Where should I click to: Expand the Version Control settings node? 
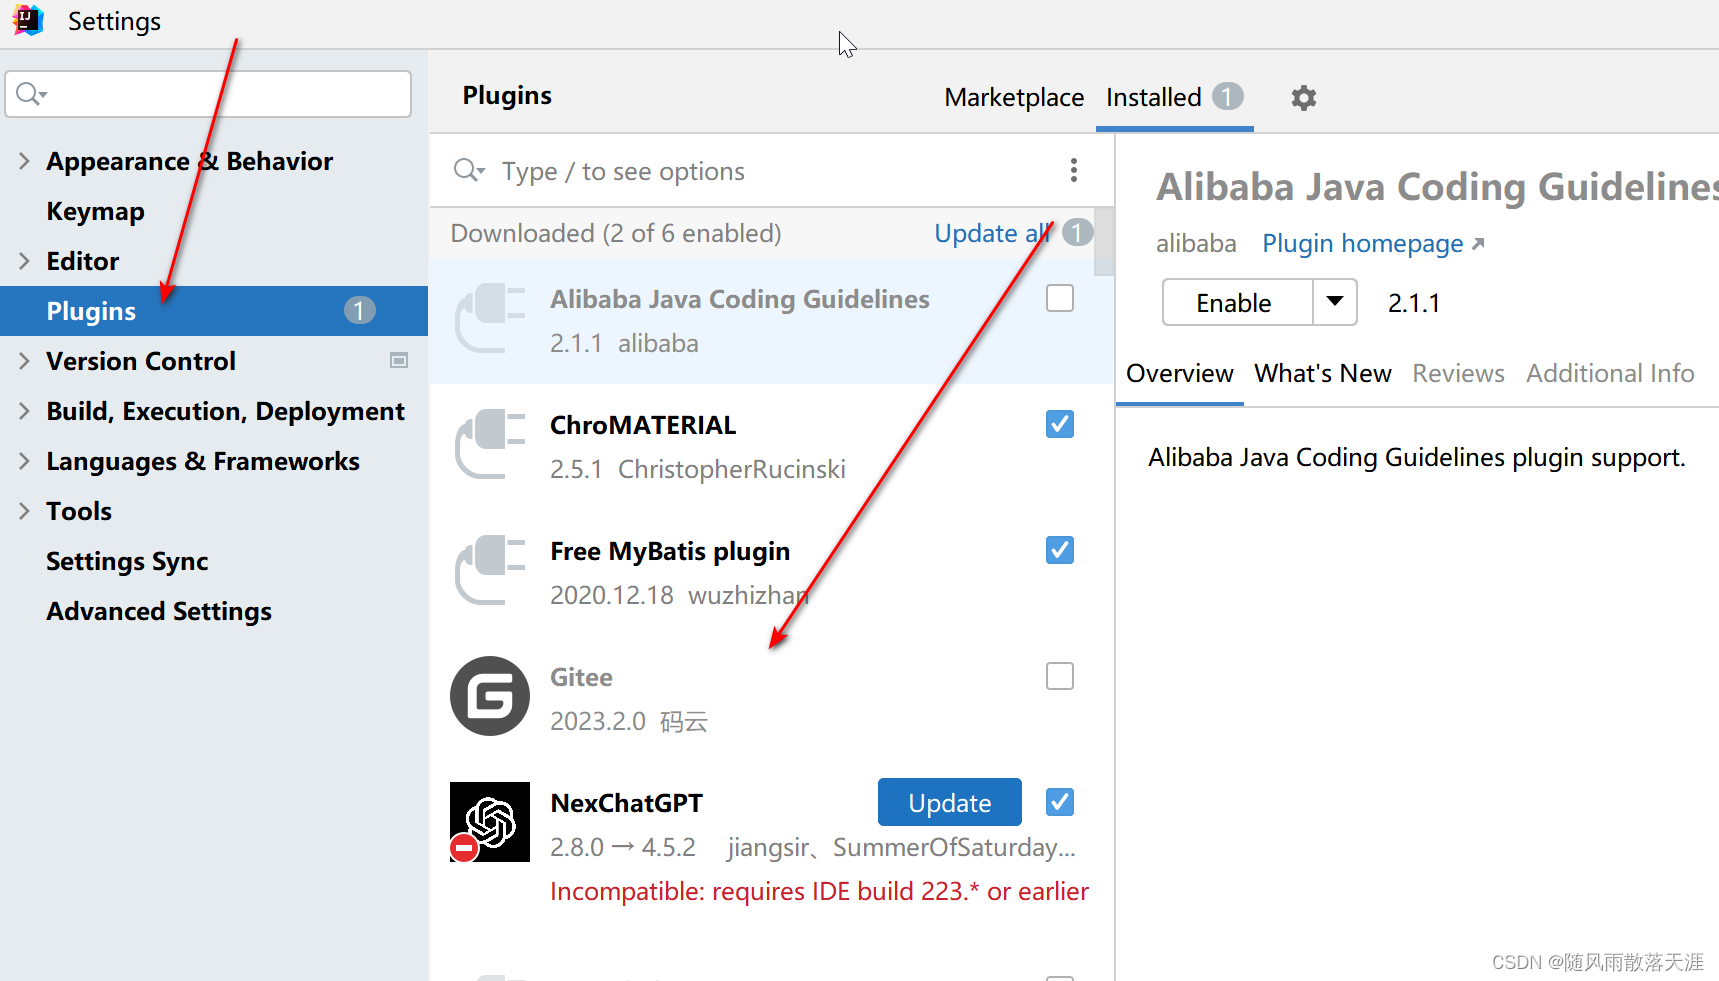[24, 361]
